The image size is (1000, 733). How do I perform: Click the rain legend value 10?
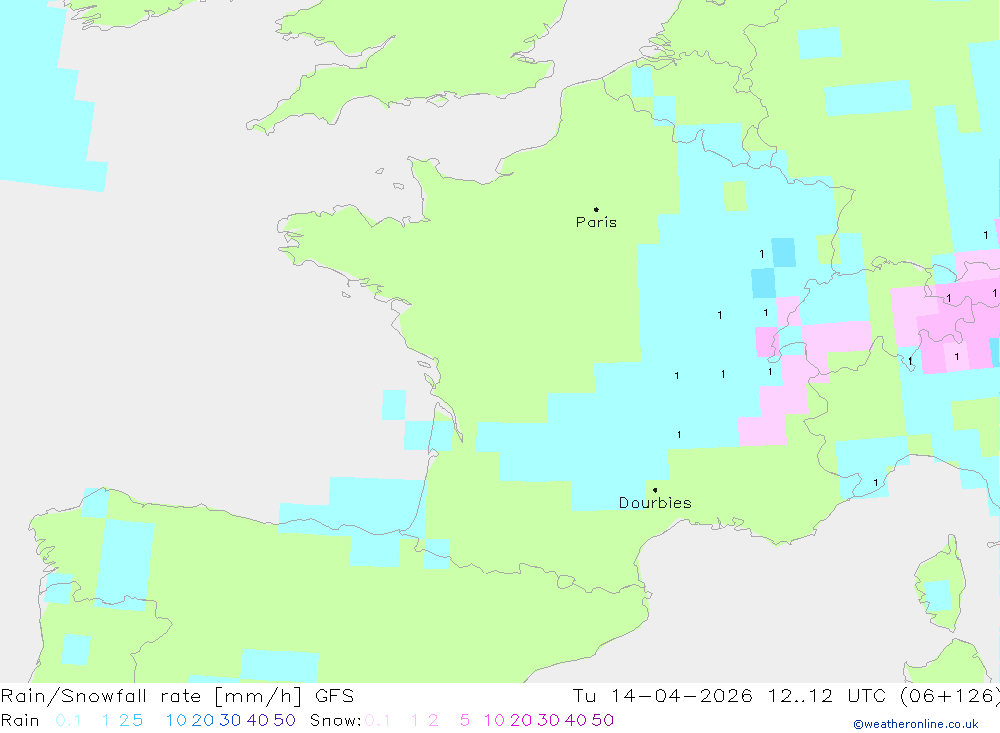click(176, 720)
